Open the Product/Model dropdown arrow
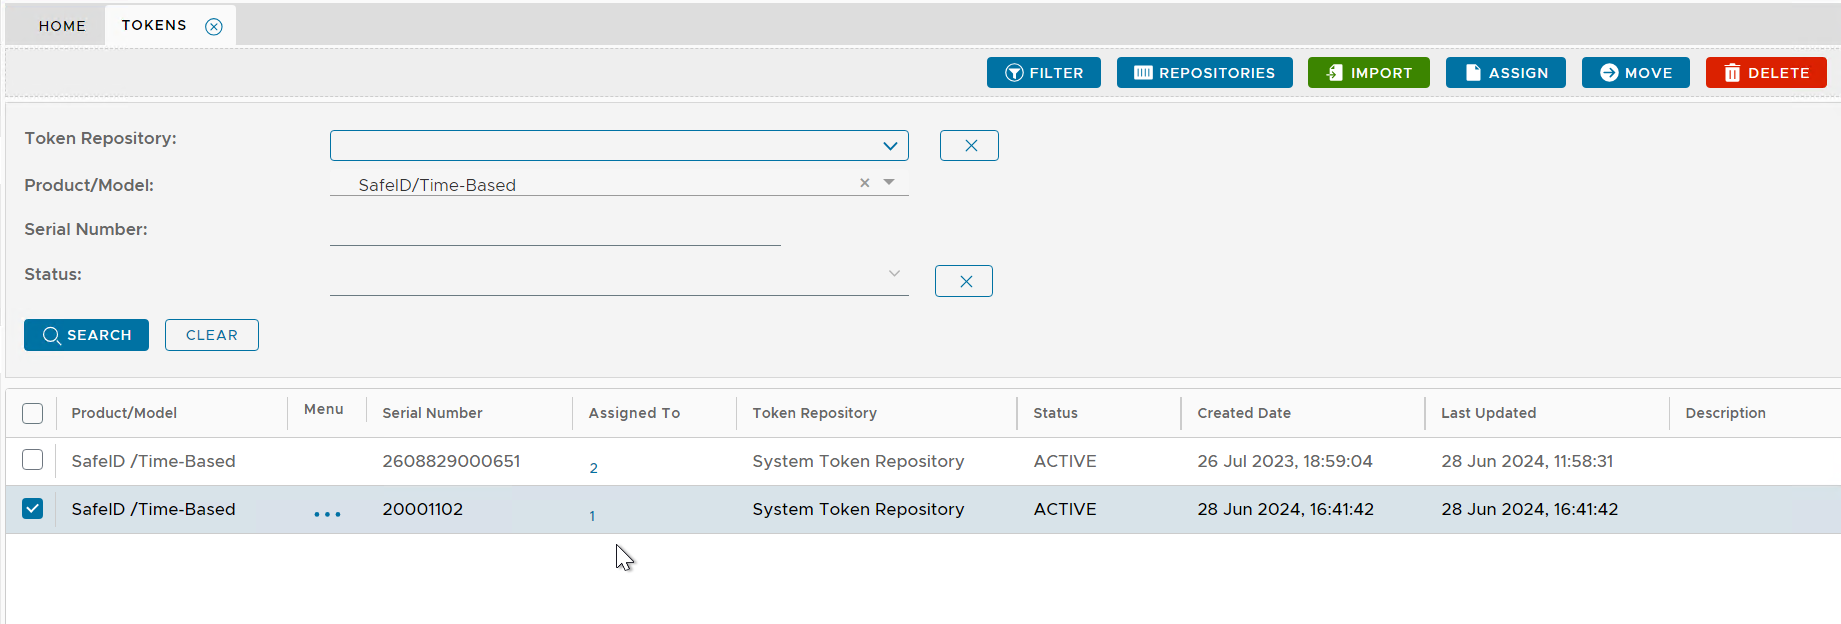 [x=889, y=182]
